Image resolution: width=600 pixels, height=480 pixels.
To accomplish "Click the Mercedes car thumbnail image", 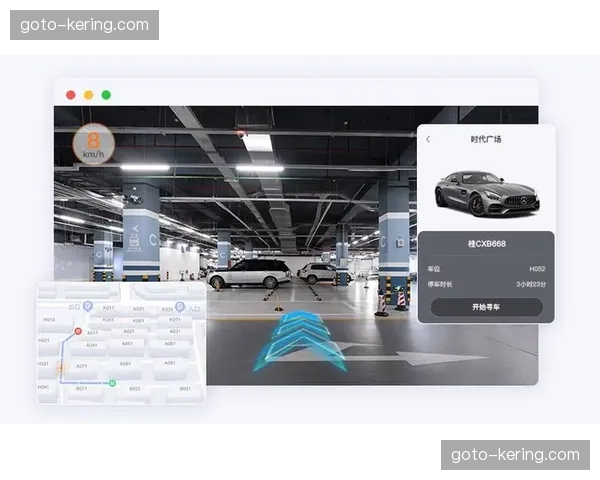I will coord(486,192).
